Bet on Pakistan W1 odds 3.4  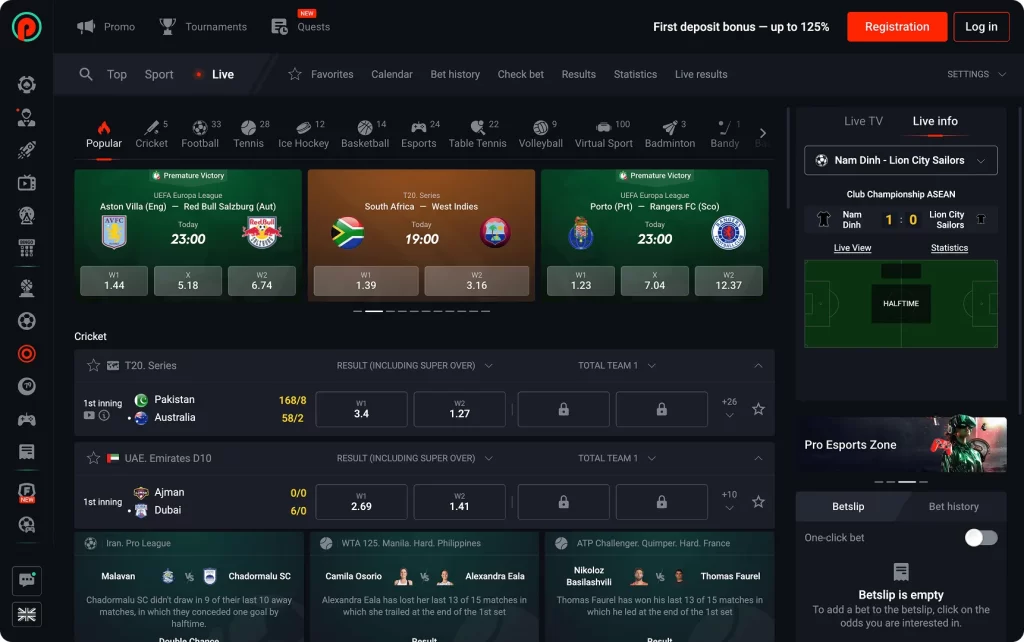point(361,409)
